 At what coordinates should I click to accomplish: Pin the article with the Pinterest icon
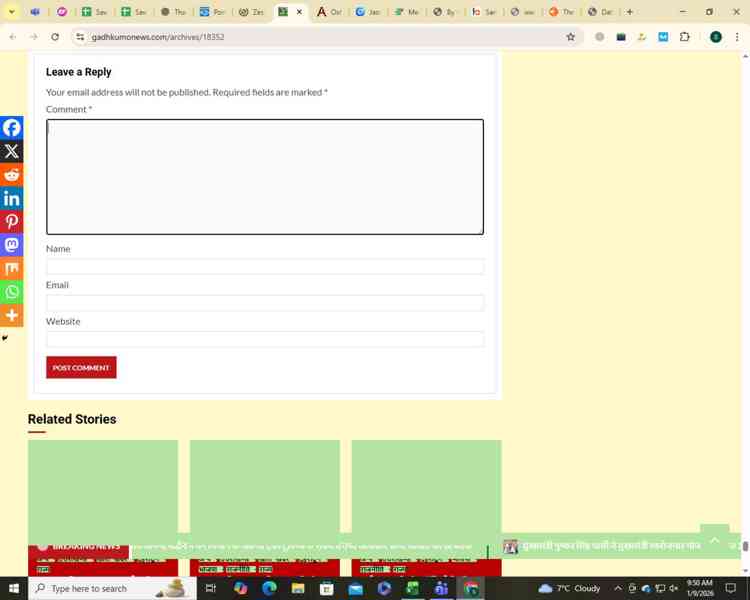(12, 222)
